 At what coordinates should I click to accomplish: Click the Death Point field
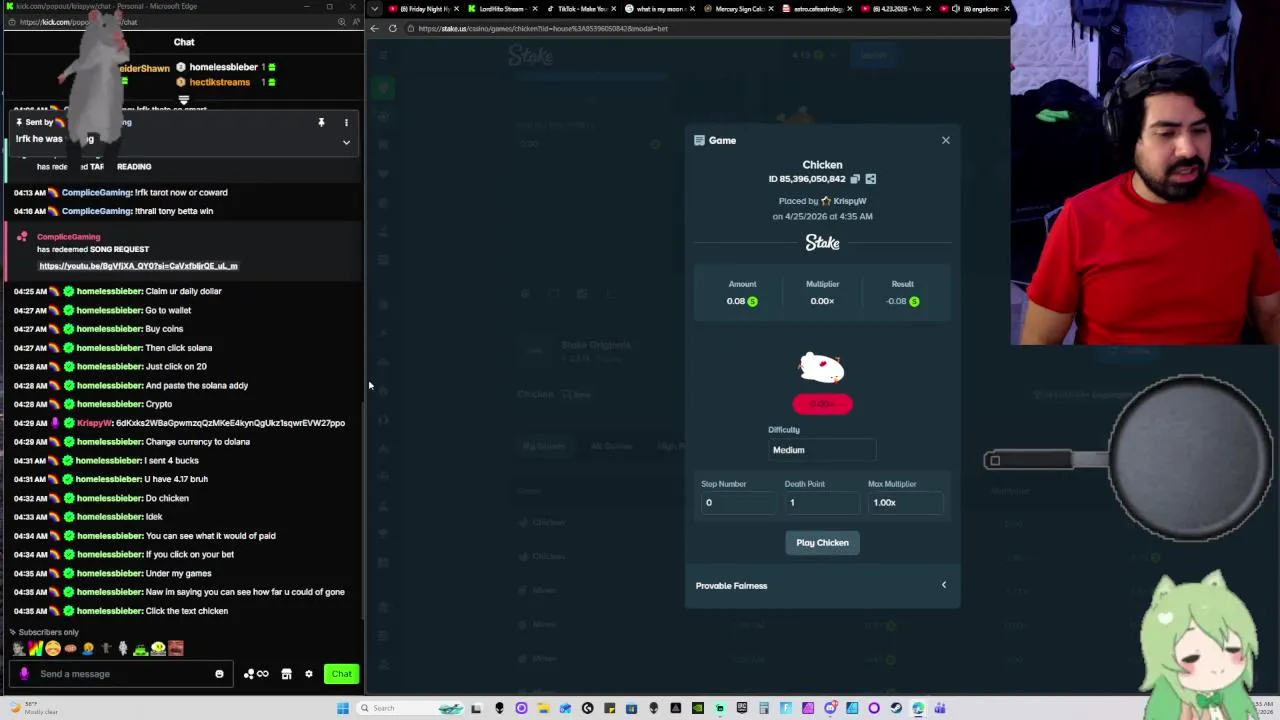(x=822, y=502)
